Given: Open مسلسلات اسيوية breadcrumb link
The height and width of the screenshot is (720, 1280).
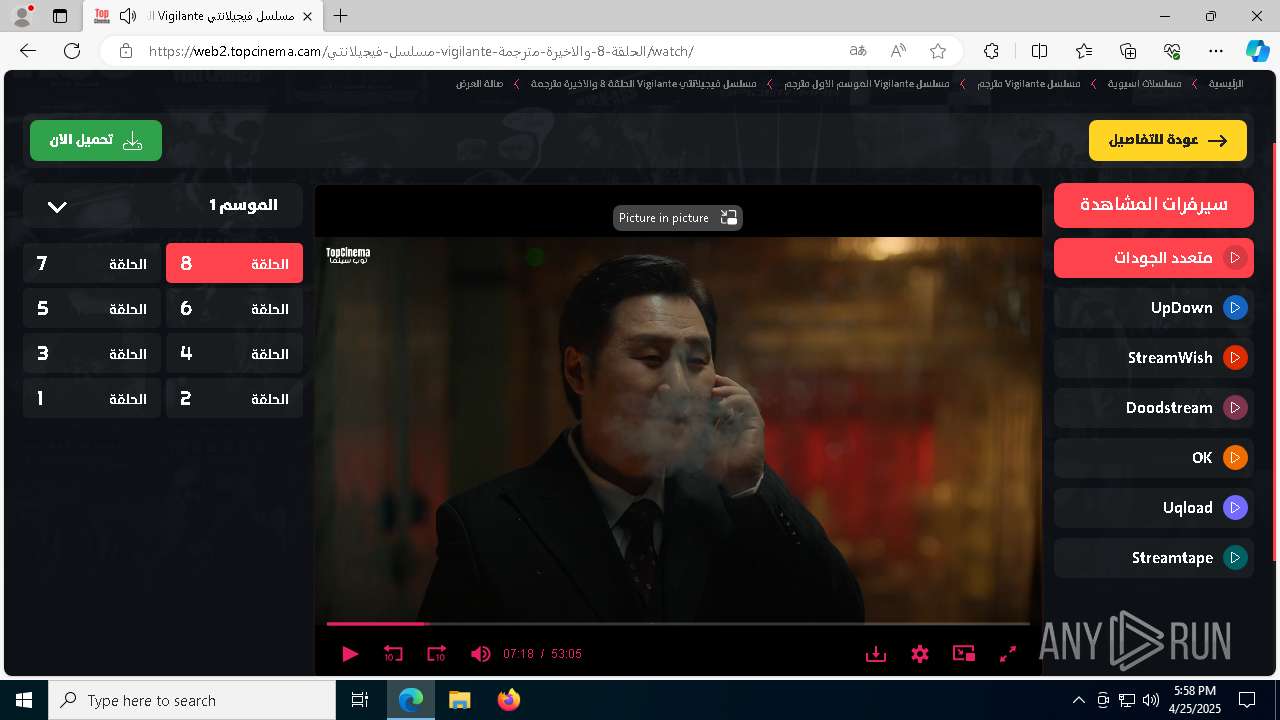Looking at the screenshot, I should 1144,84.
